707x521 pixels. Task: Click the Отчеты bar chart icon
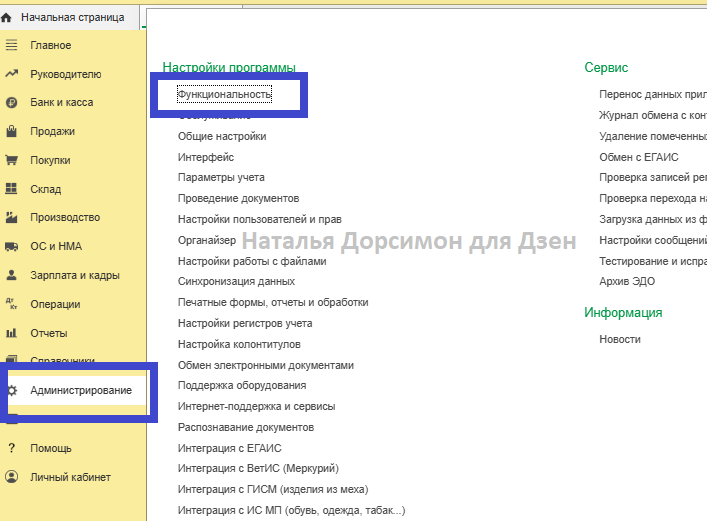[x=11, y=333]
